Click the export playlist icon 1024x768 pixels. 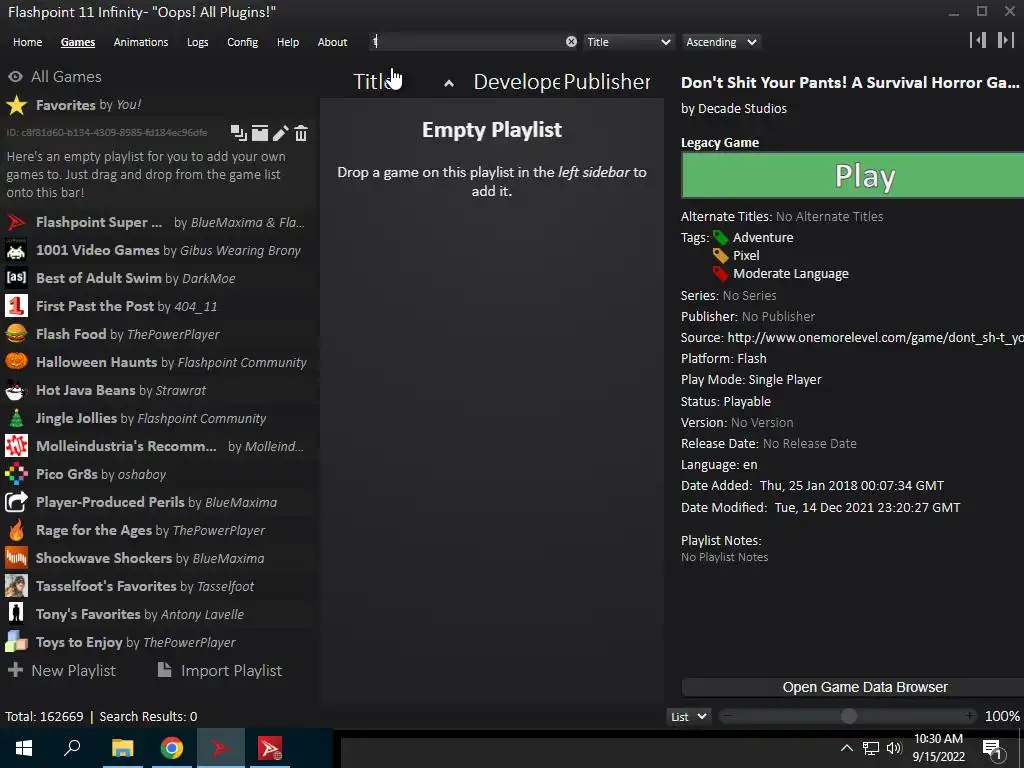260,133
